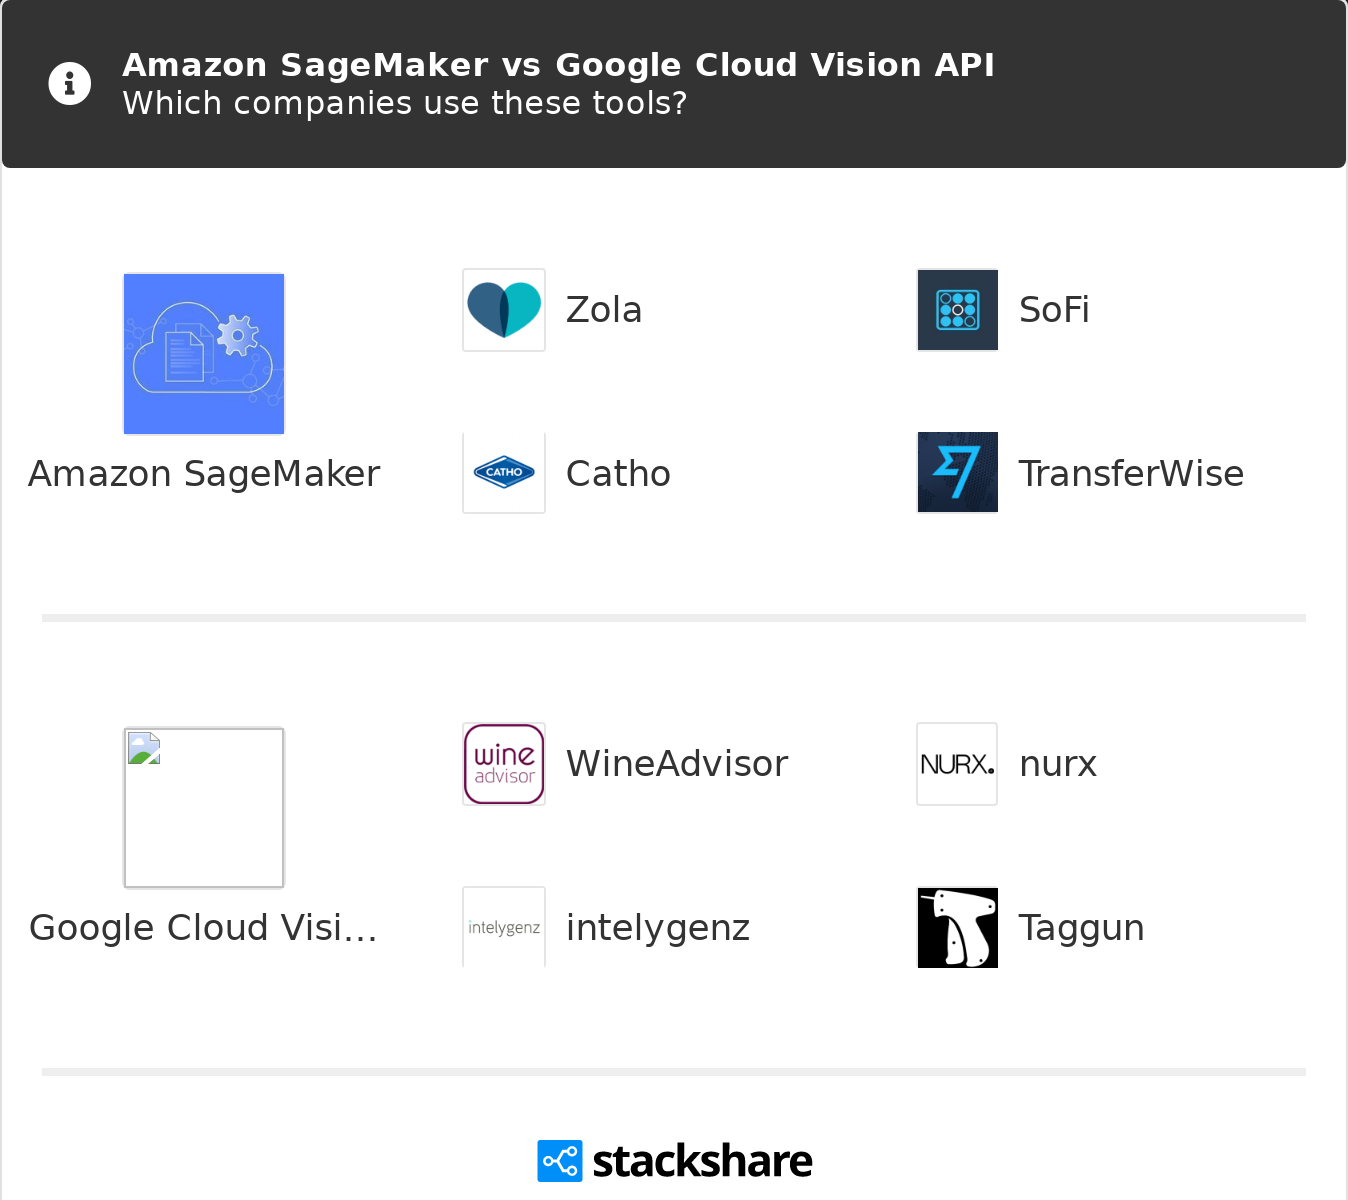The width and height of the screenshot is (1348, 1200).
Task: Select the NURX logo icon
Action: tap(958, 764)
